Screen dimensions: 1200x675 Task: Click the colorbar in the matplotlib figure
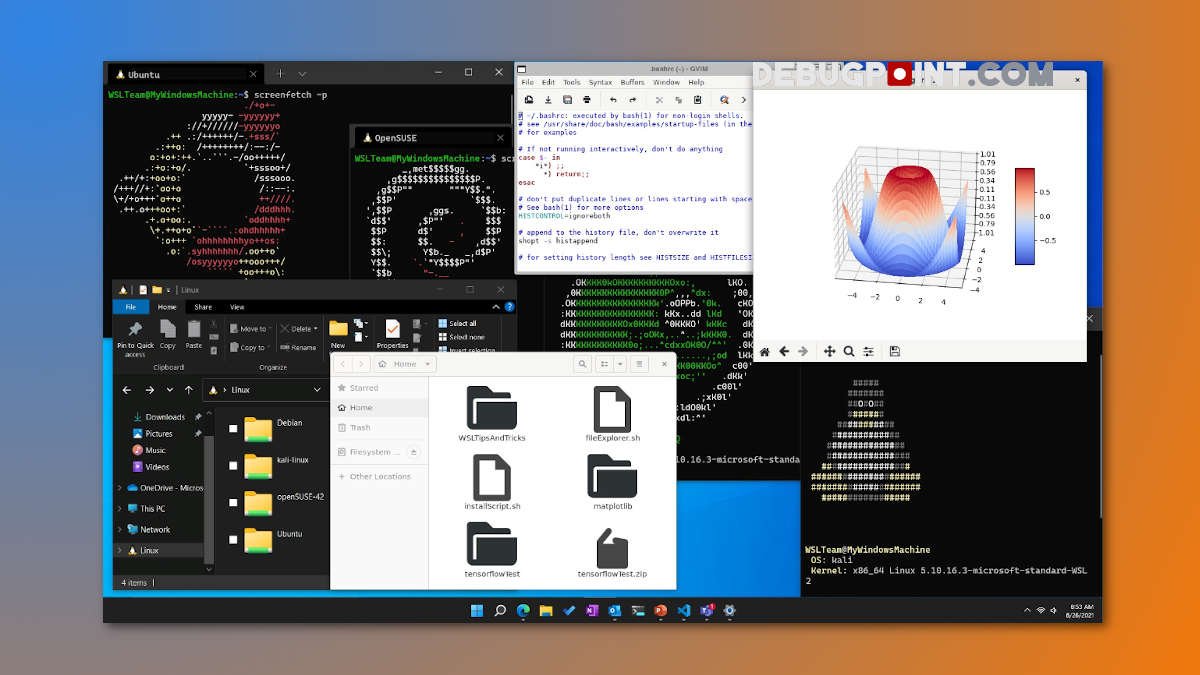1025,216
